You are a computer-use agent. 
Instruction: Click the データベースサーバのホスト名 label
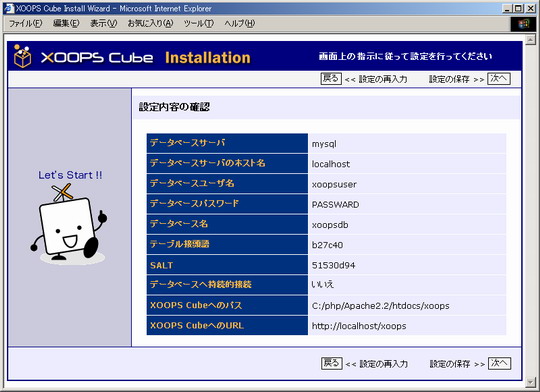click(x=208, y=163)
